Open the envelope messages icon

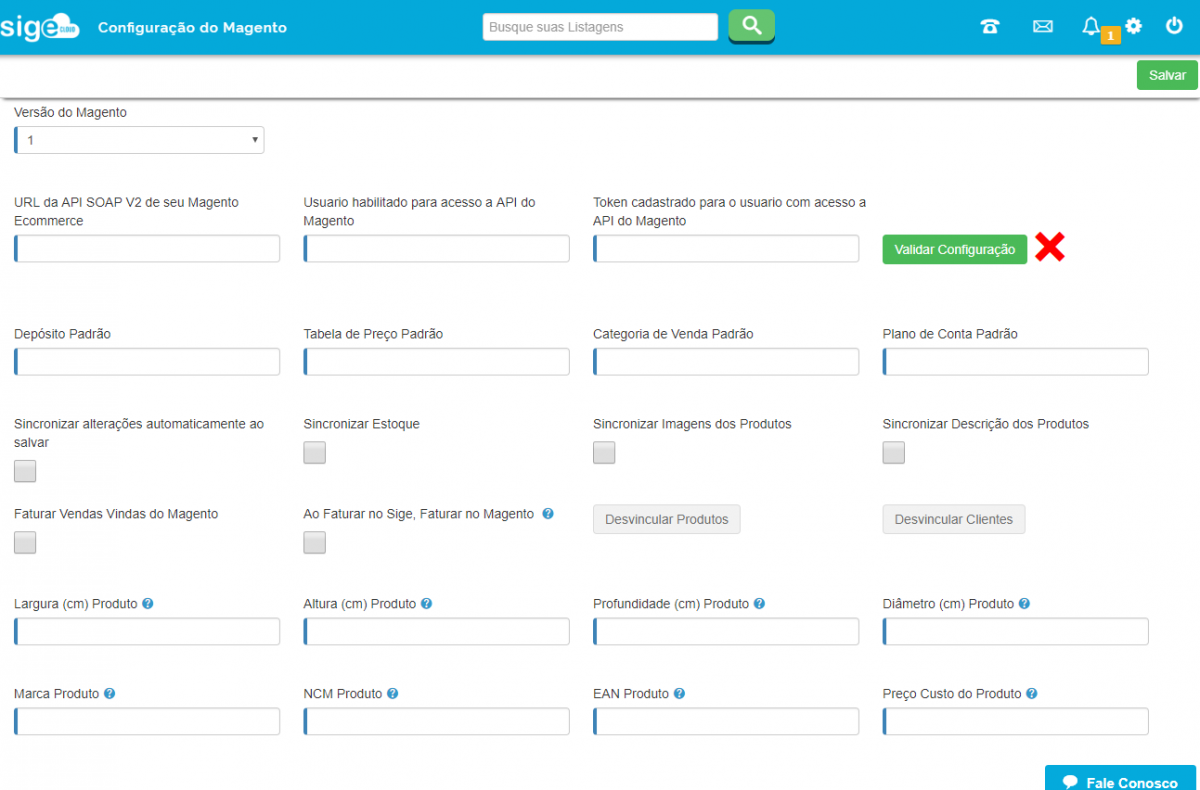[x=1043, y=27]
